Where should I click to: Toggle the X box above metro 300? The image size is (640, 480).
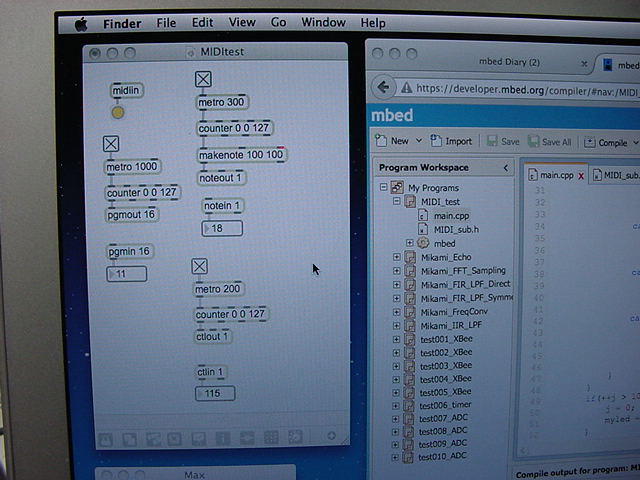pyautogui.click(x=203, y=79)
